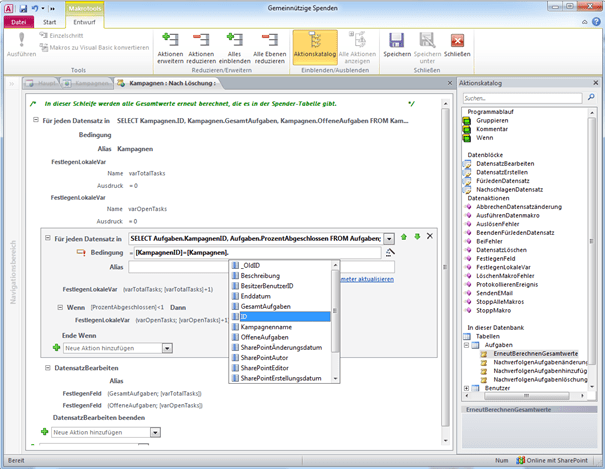Select the Entwurf ribbon tab
The width and height of the screenshot is (605, 469).
point(84,22)
